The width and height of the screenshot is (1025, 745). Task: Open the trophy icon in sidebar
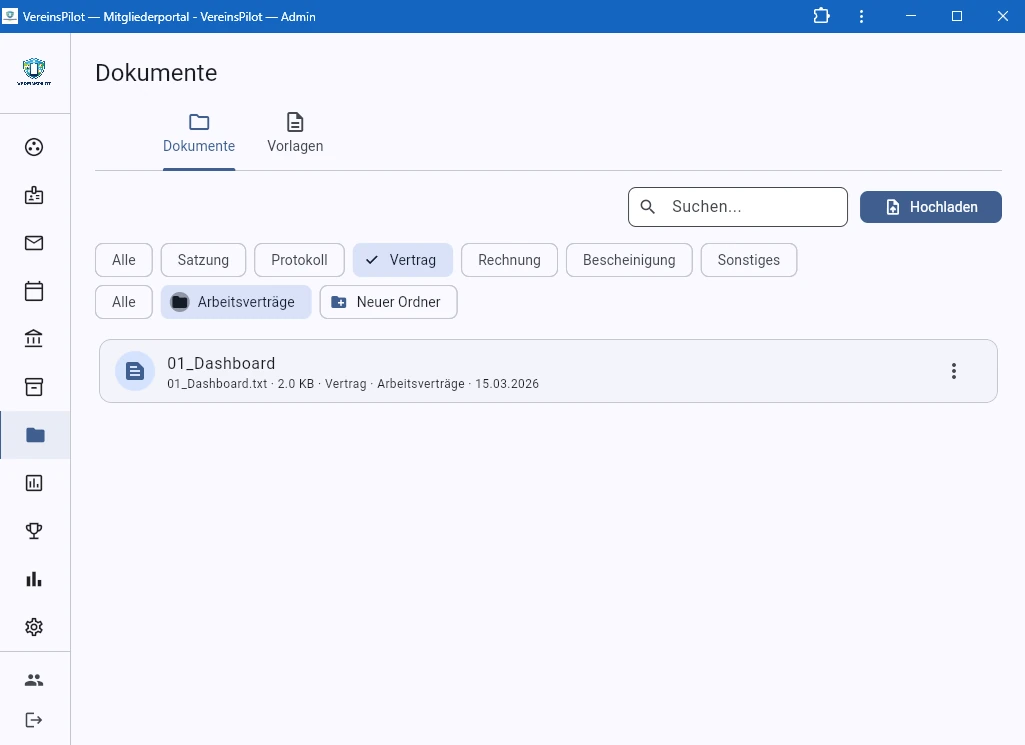[34, 531]
